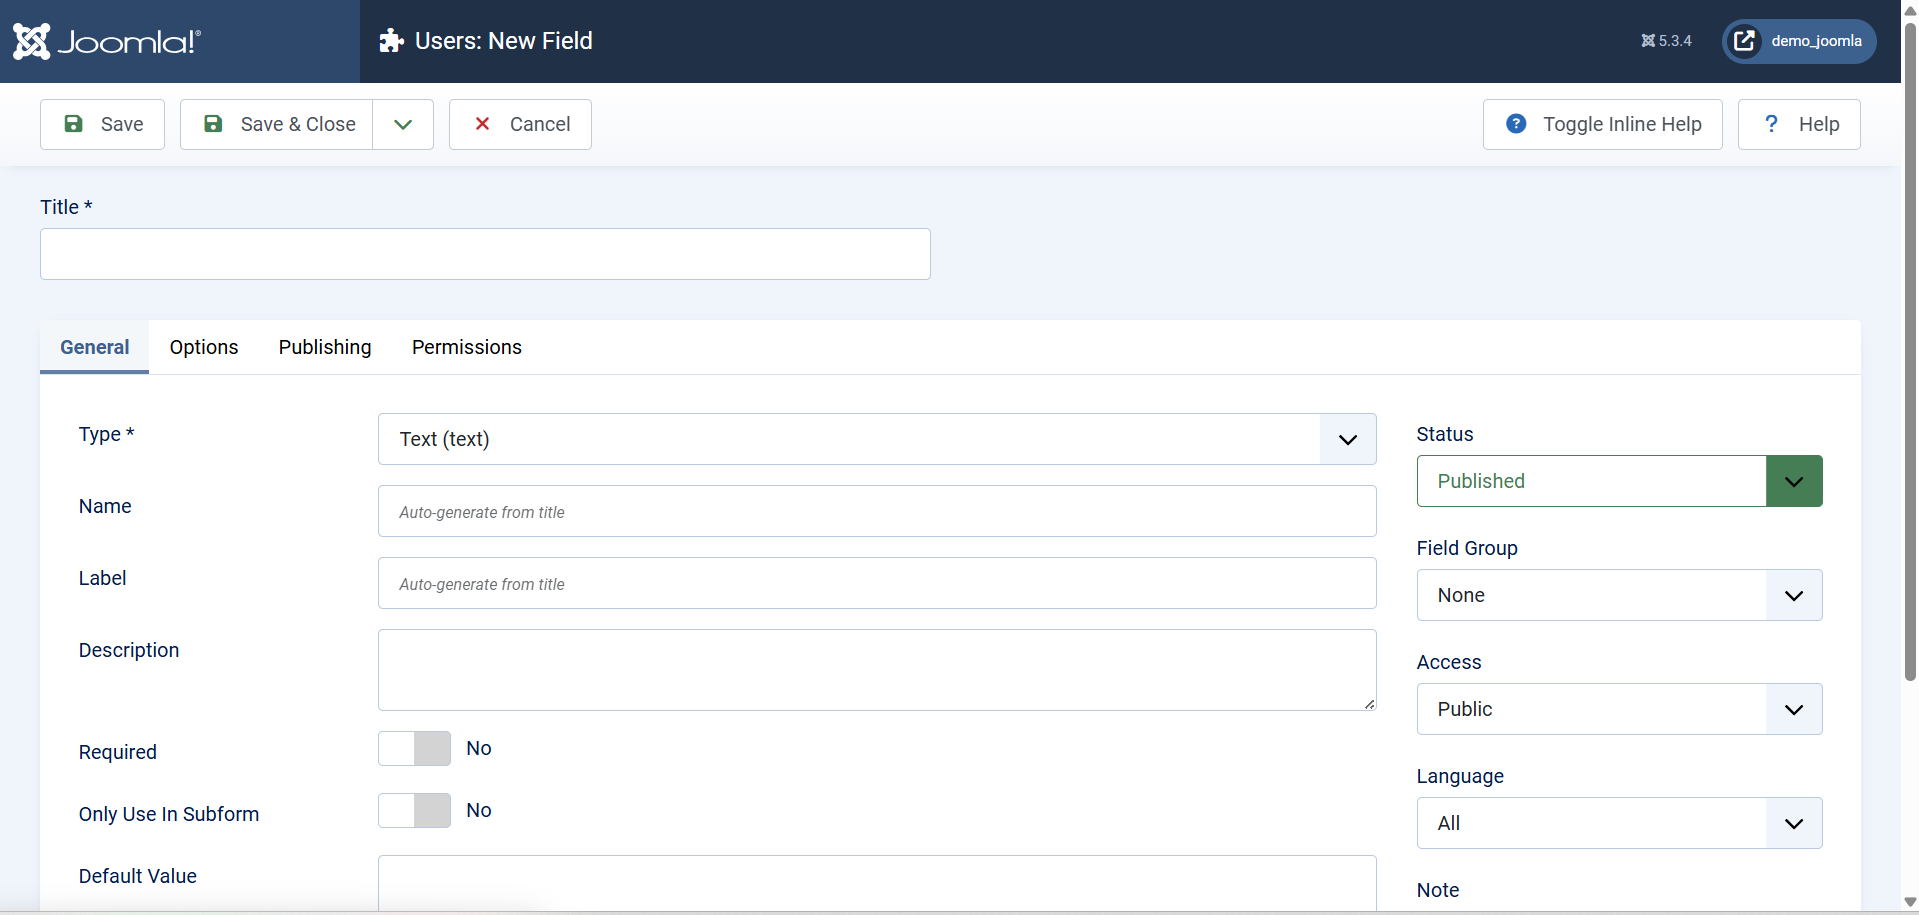1919x915 pixels.
Task: Toggle the Only Use In Subform switch
Action: coord(414,811)
